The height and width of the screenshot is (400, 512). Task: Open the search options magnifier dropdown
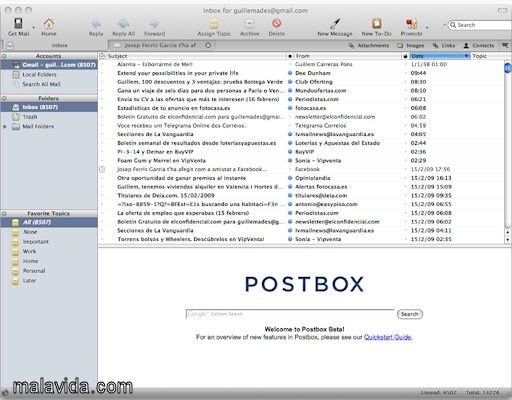click(x=453, y=25)
